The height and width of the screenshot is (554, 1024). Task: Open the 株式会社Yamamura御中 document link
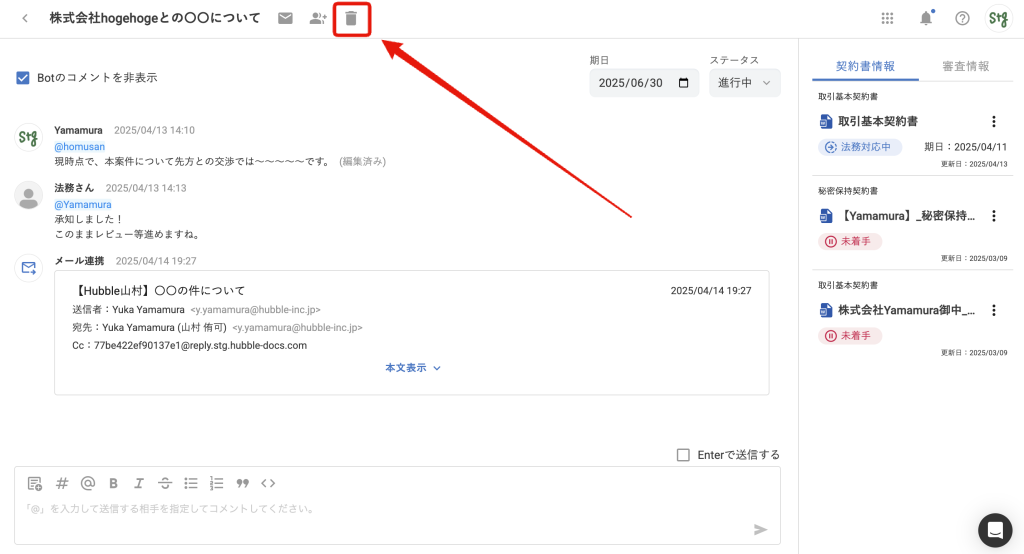[907, 310]
